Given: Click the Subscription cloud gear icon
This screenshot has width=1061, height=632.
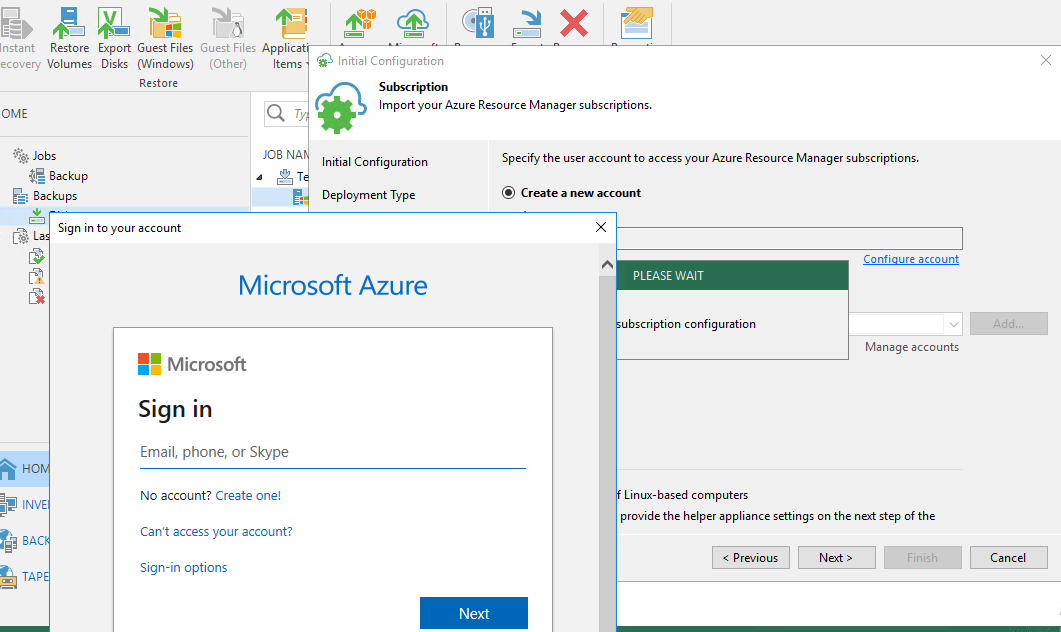Looking at the screenshot, I should coord(340,108).
